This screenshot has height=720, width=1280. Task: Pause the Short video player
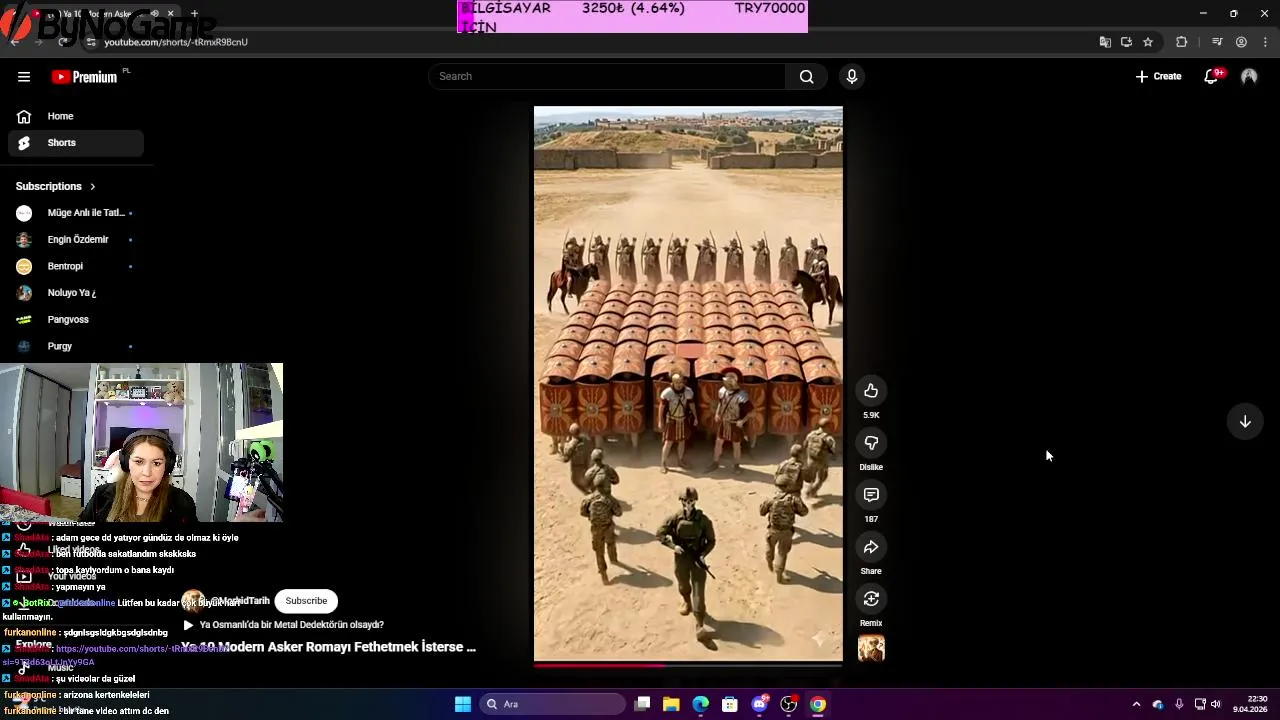tap(688, 384)
